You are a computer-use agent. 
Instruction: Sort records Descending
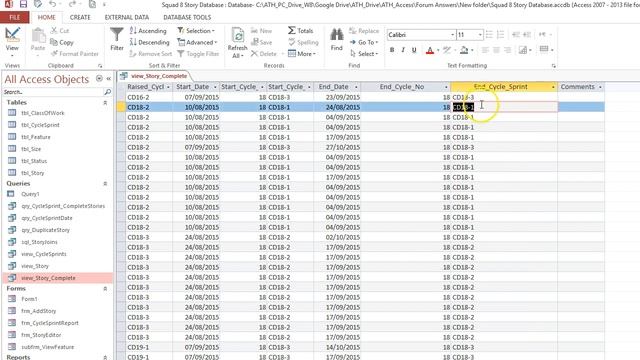[149, 42]
